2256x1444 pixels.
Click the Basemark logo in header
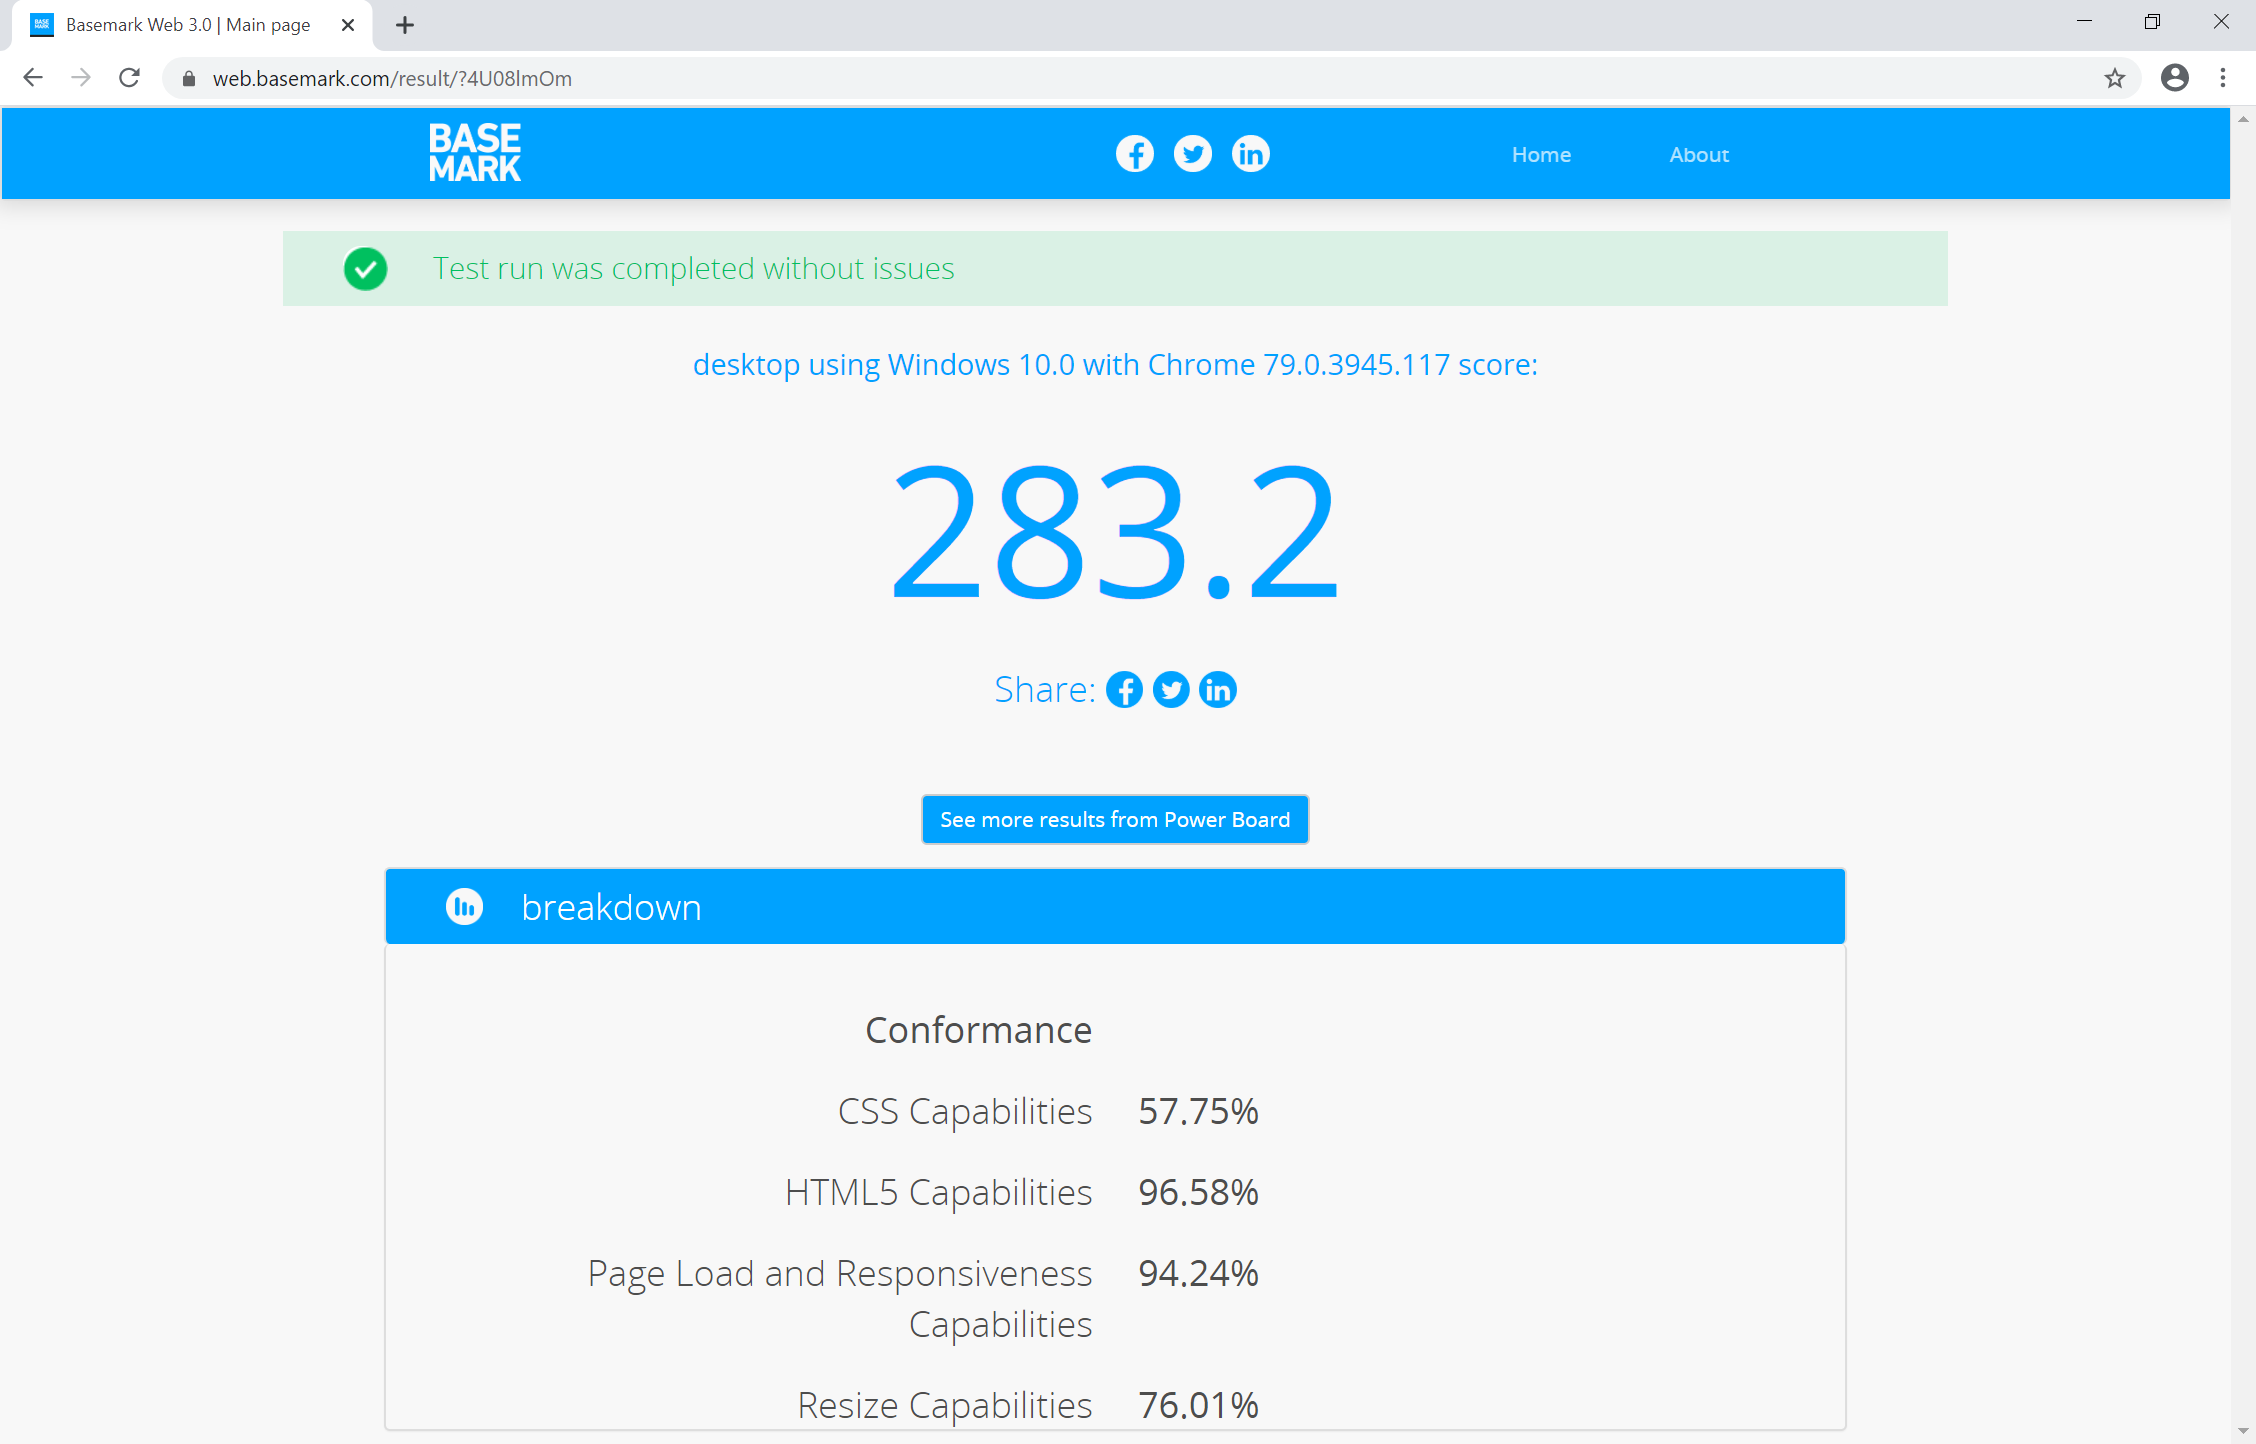(x=475, y=153)
